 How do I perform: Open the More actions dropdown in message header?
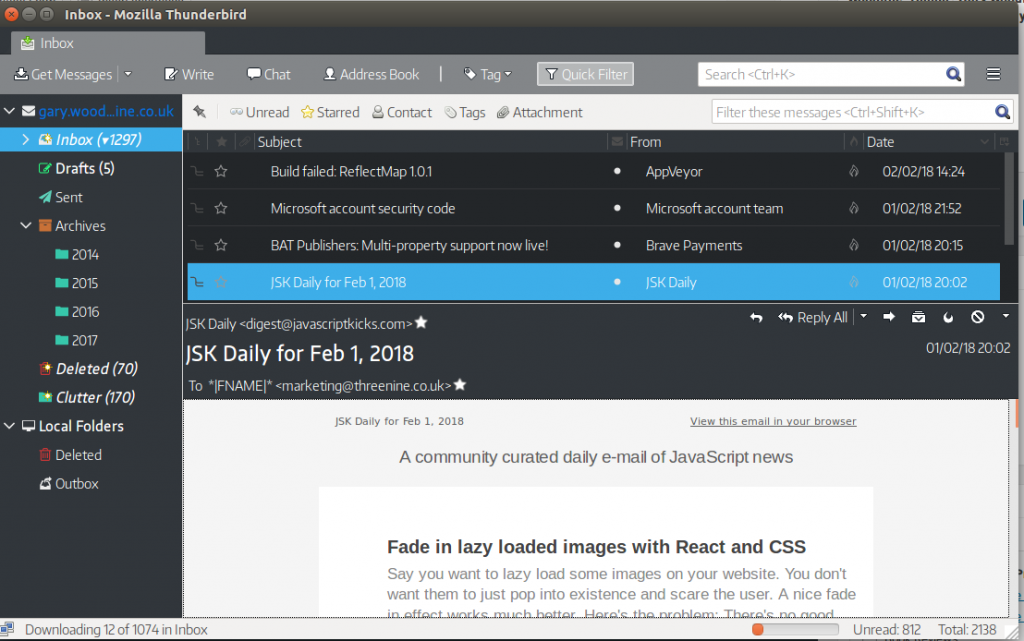[1006, 317]
